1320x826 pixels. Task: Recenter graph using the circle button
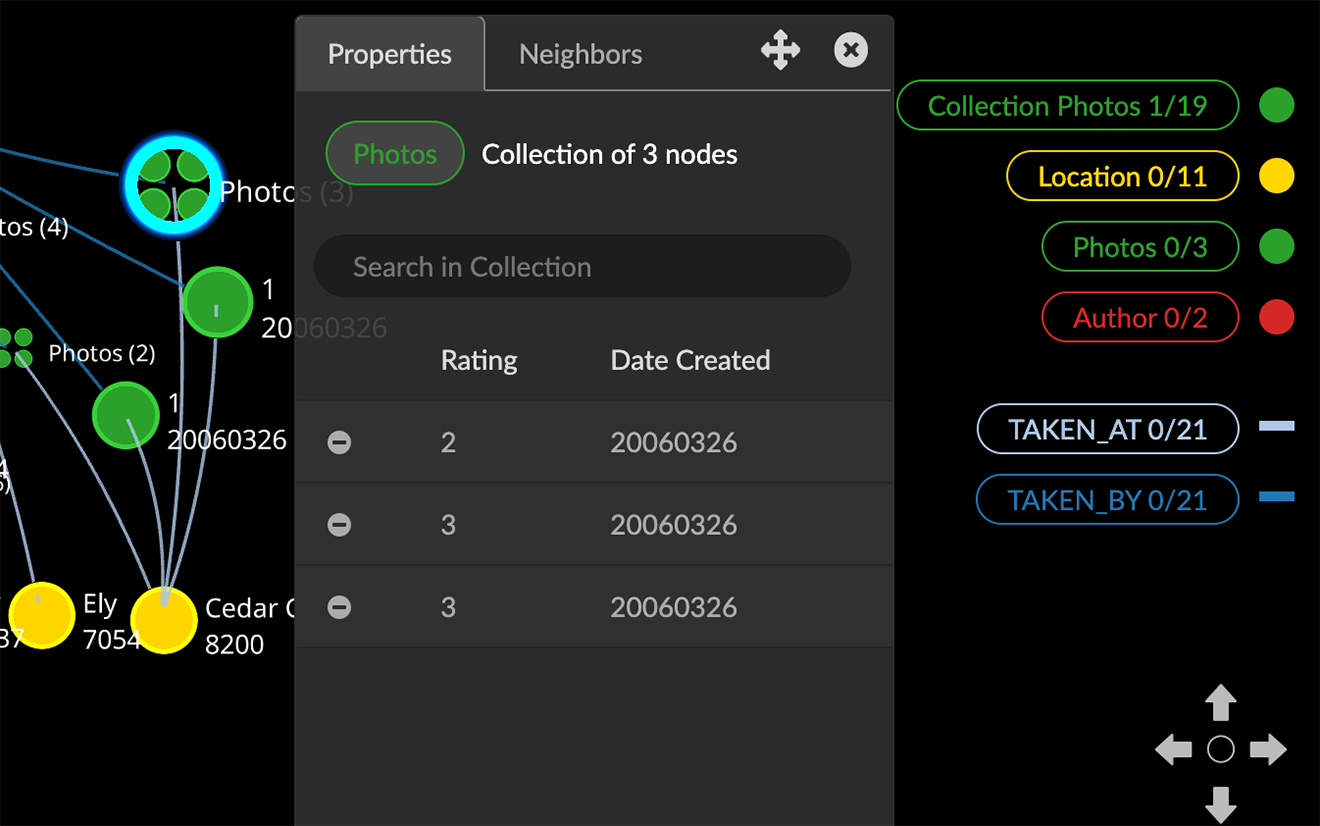(x=1220, y=749)
